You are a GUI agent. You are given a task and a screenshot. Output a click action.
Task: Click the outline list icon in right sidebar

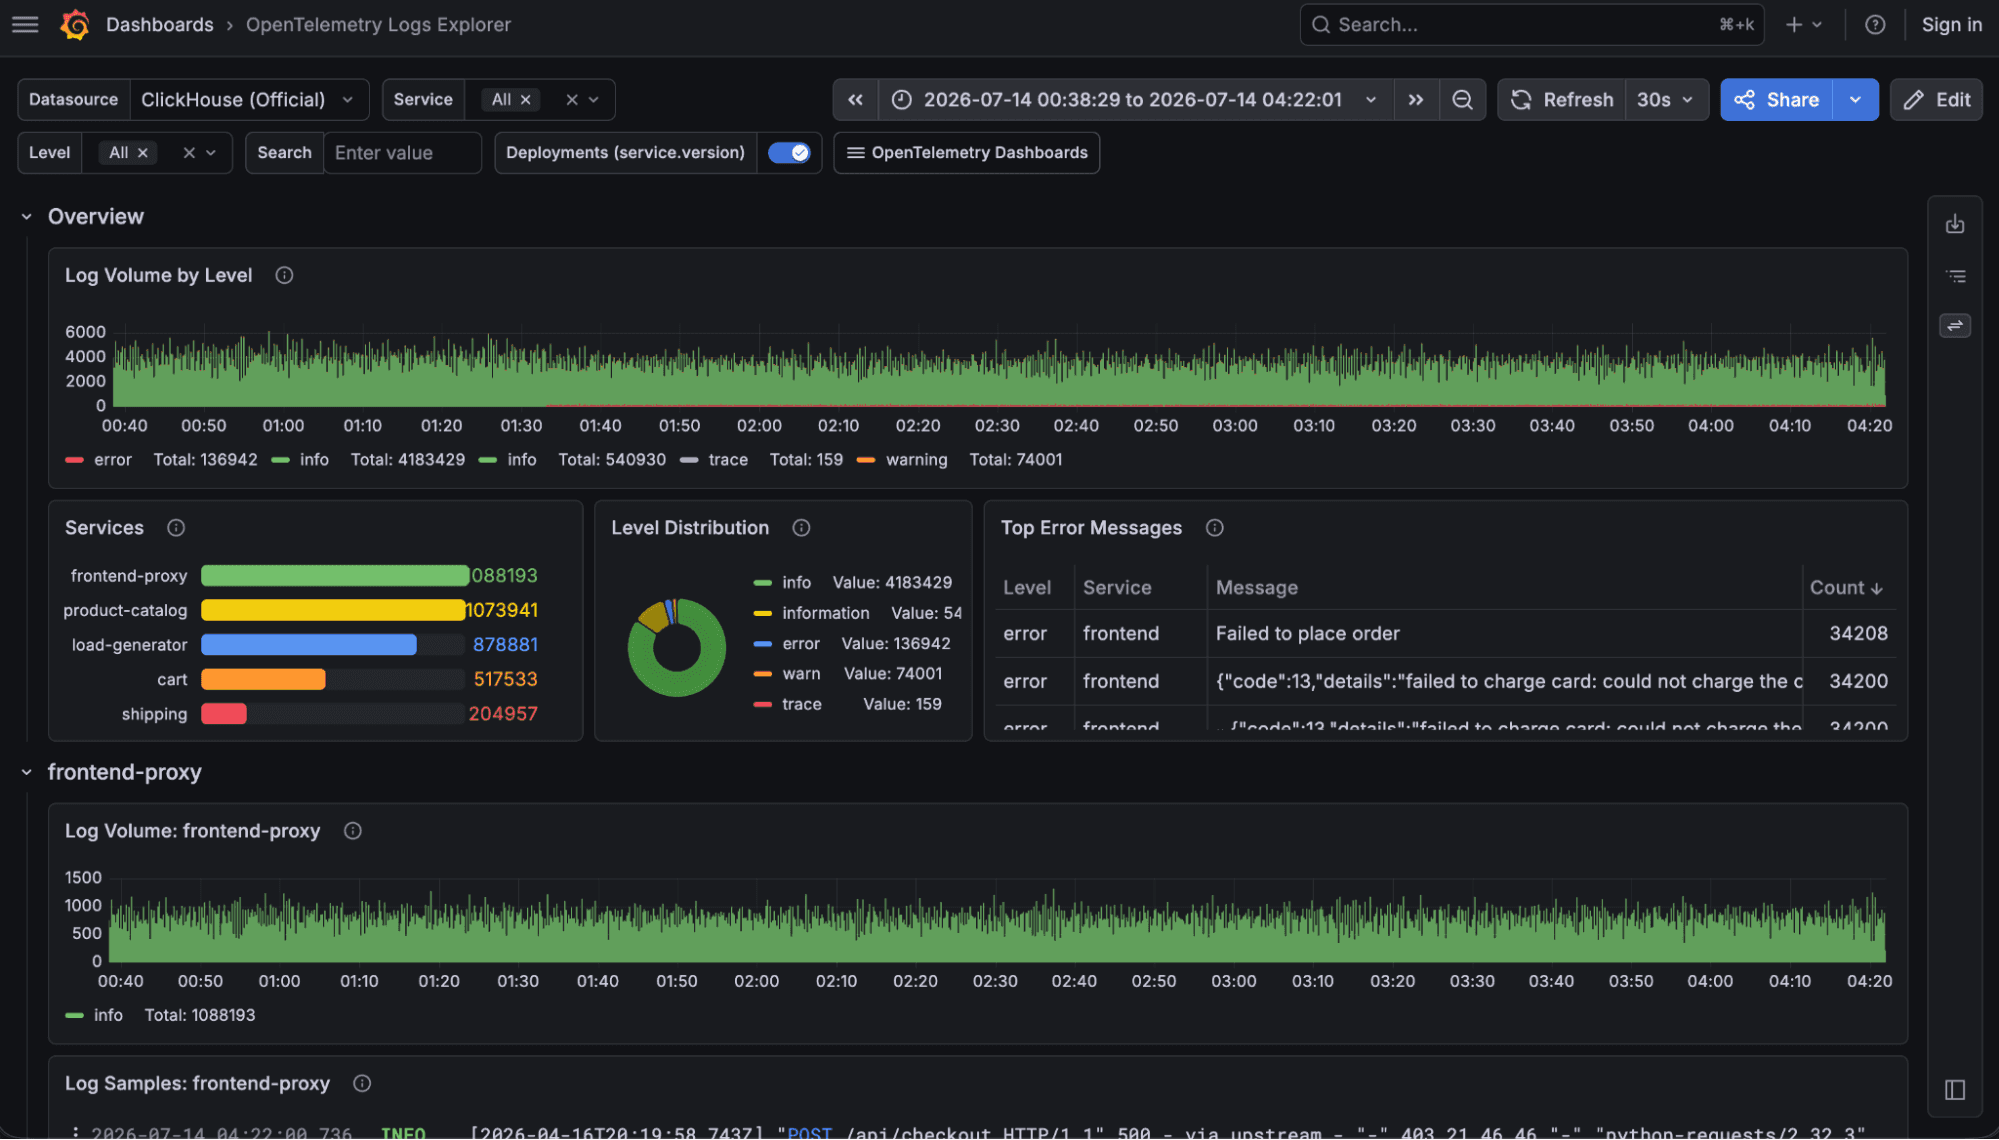(x=1955, y=276)
